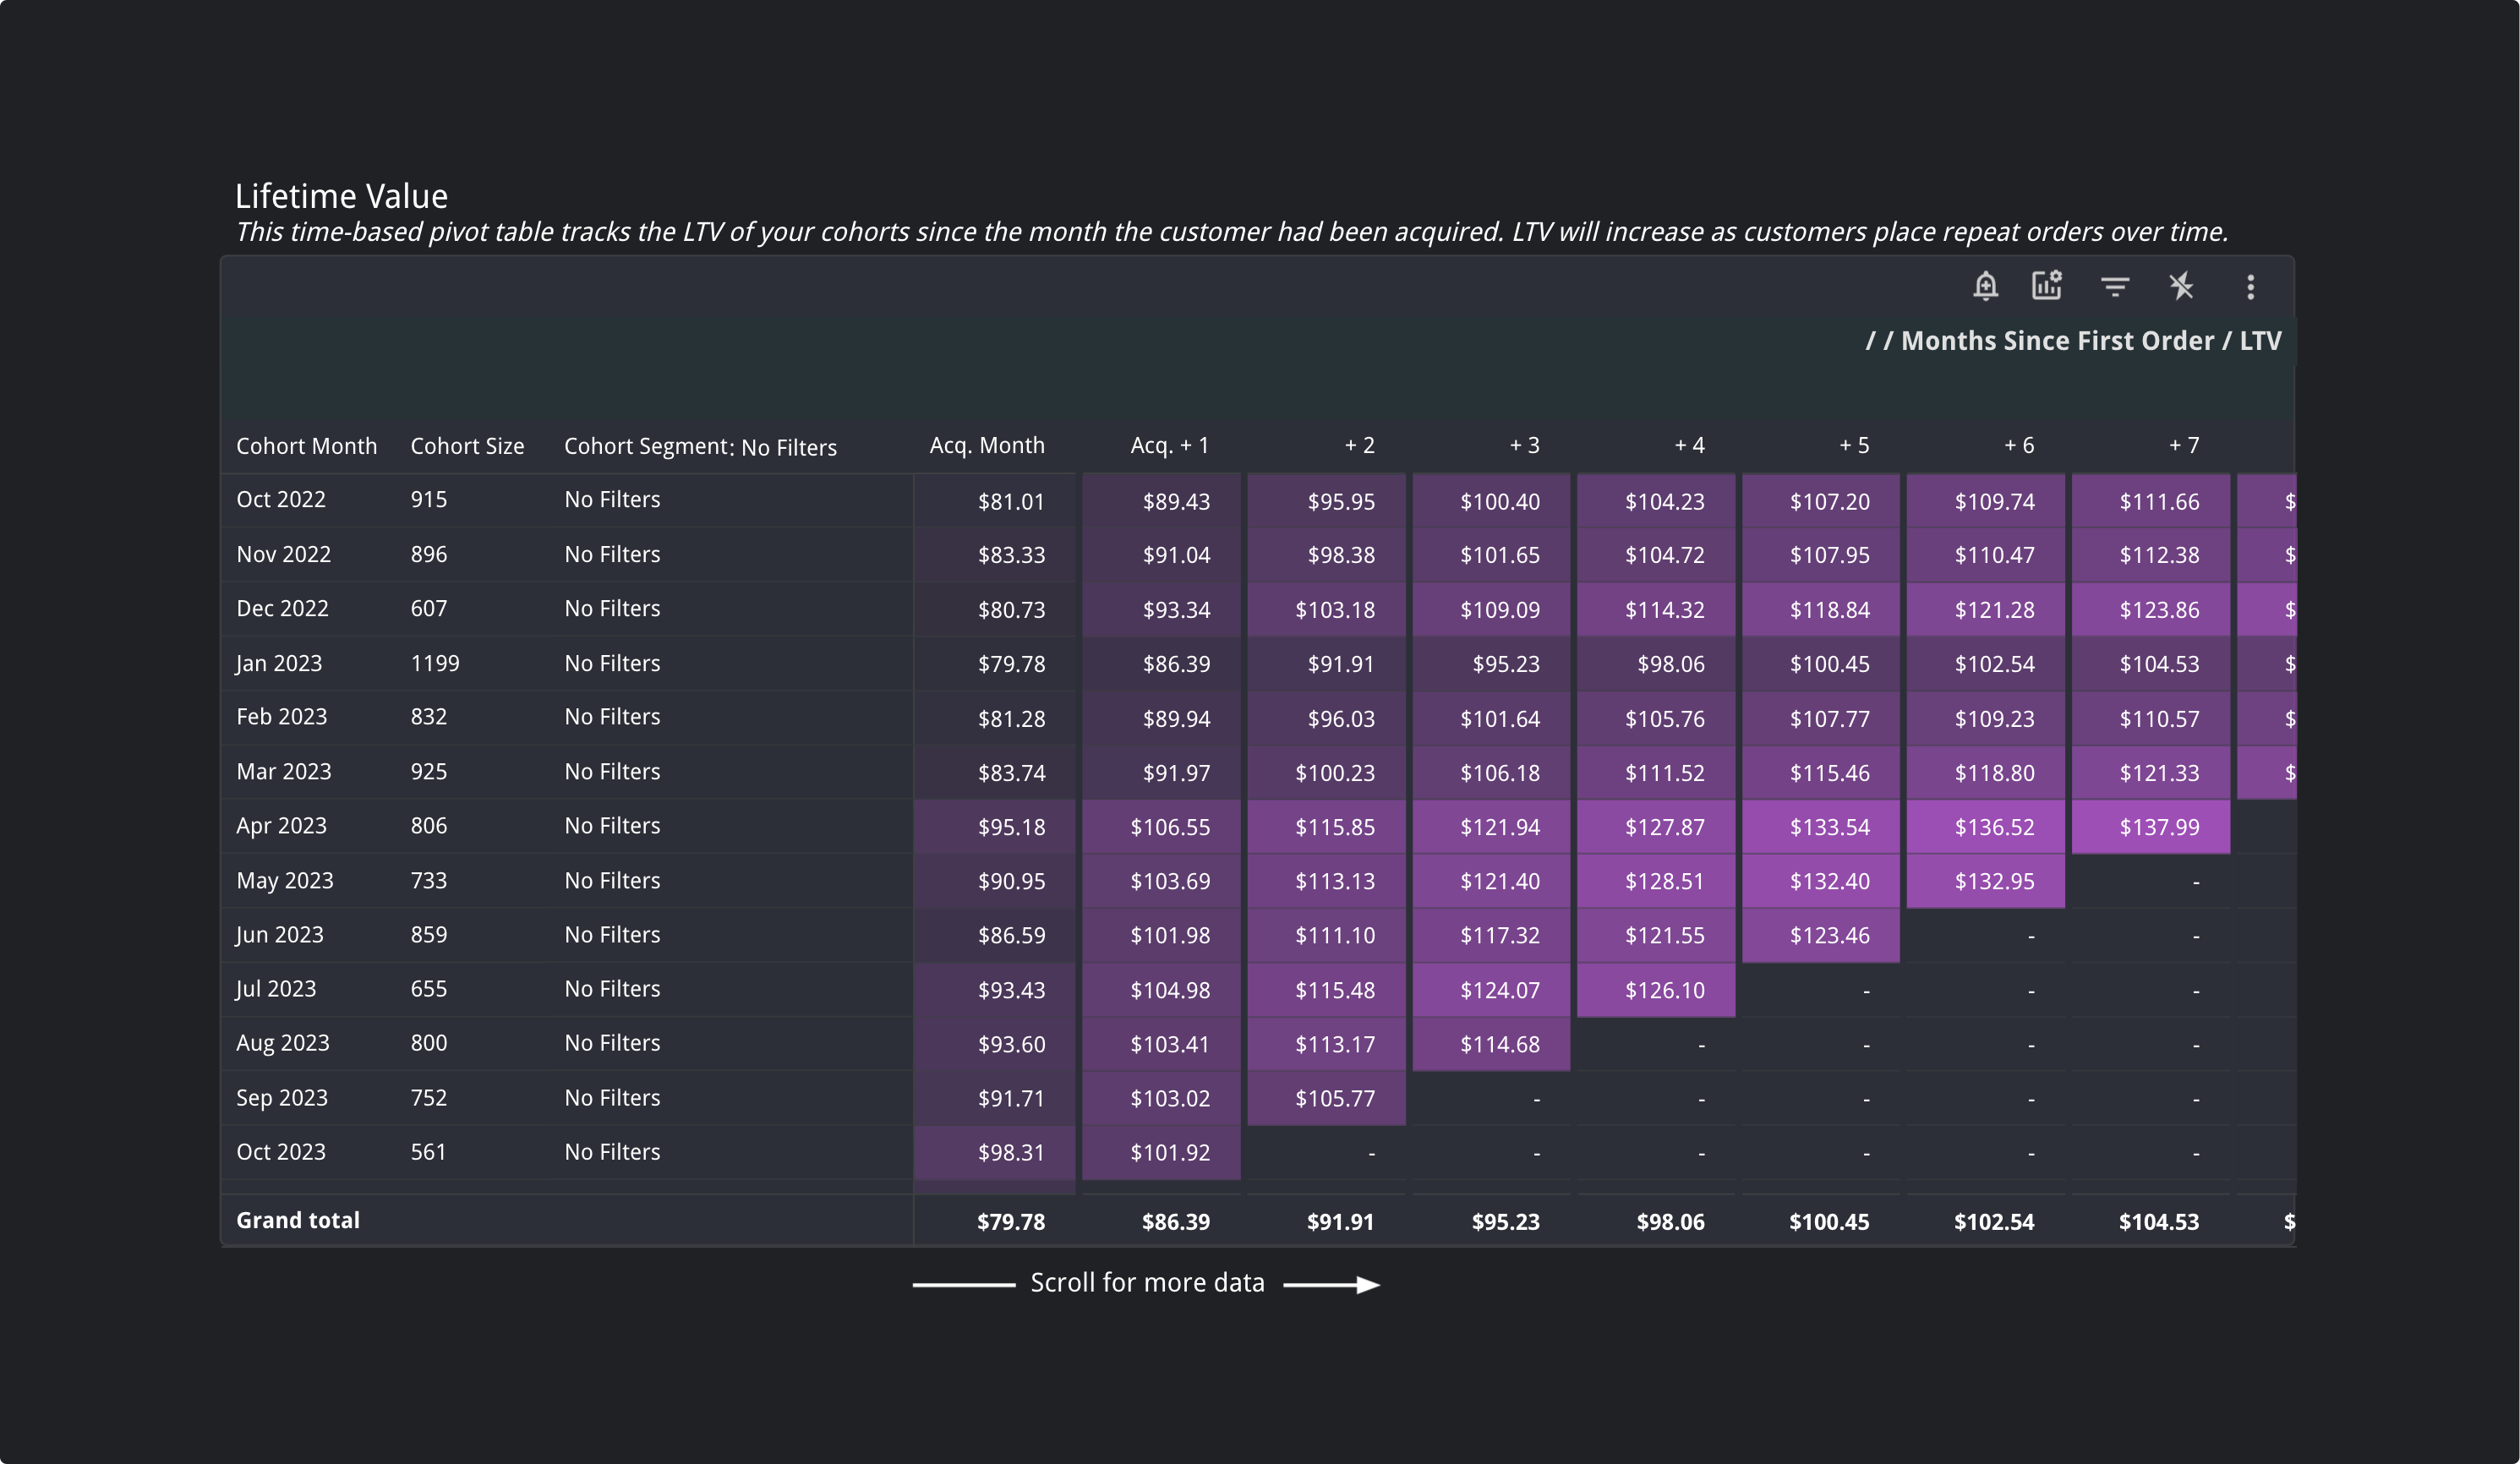Click the Oct 2022 cohort row label

coord(281,499)
